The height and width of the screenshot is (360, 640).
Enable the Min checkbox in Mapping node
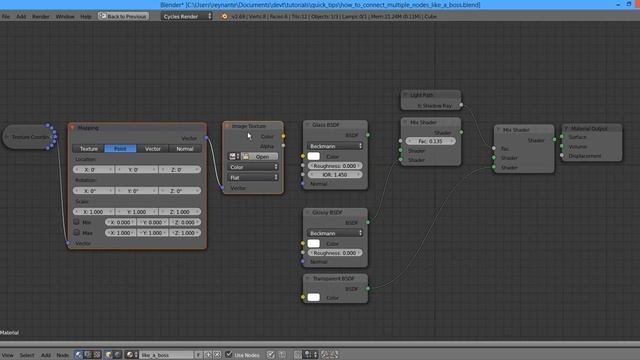[x=76, y=222]
